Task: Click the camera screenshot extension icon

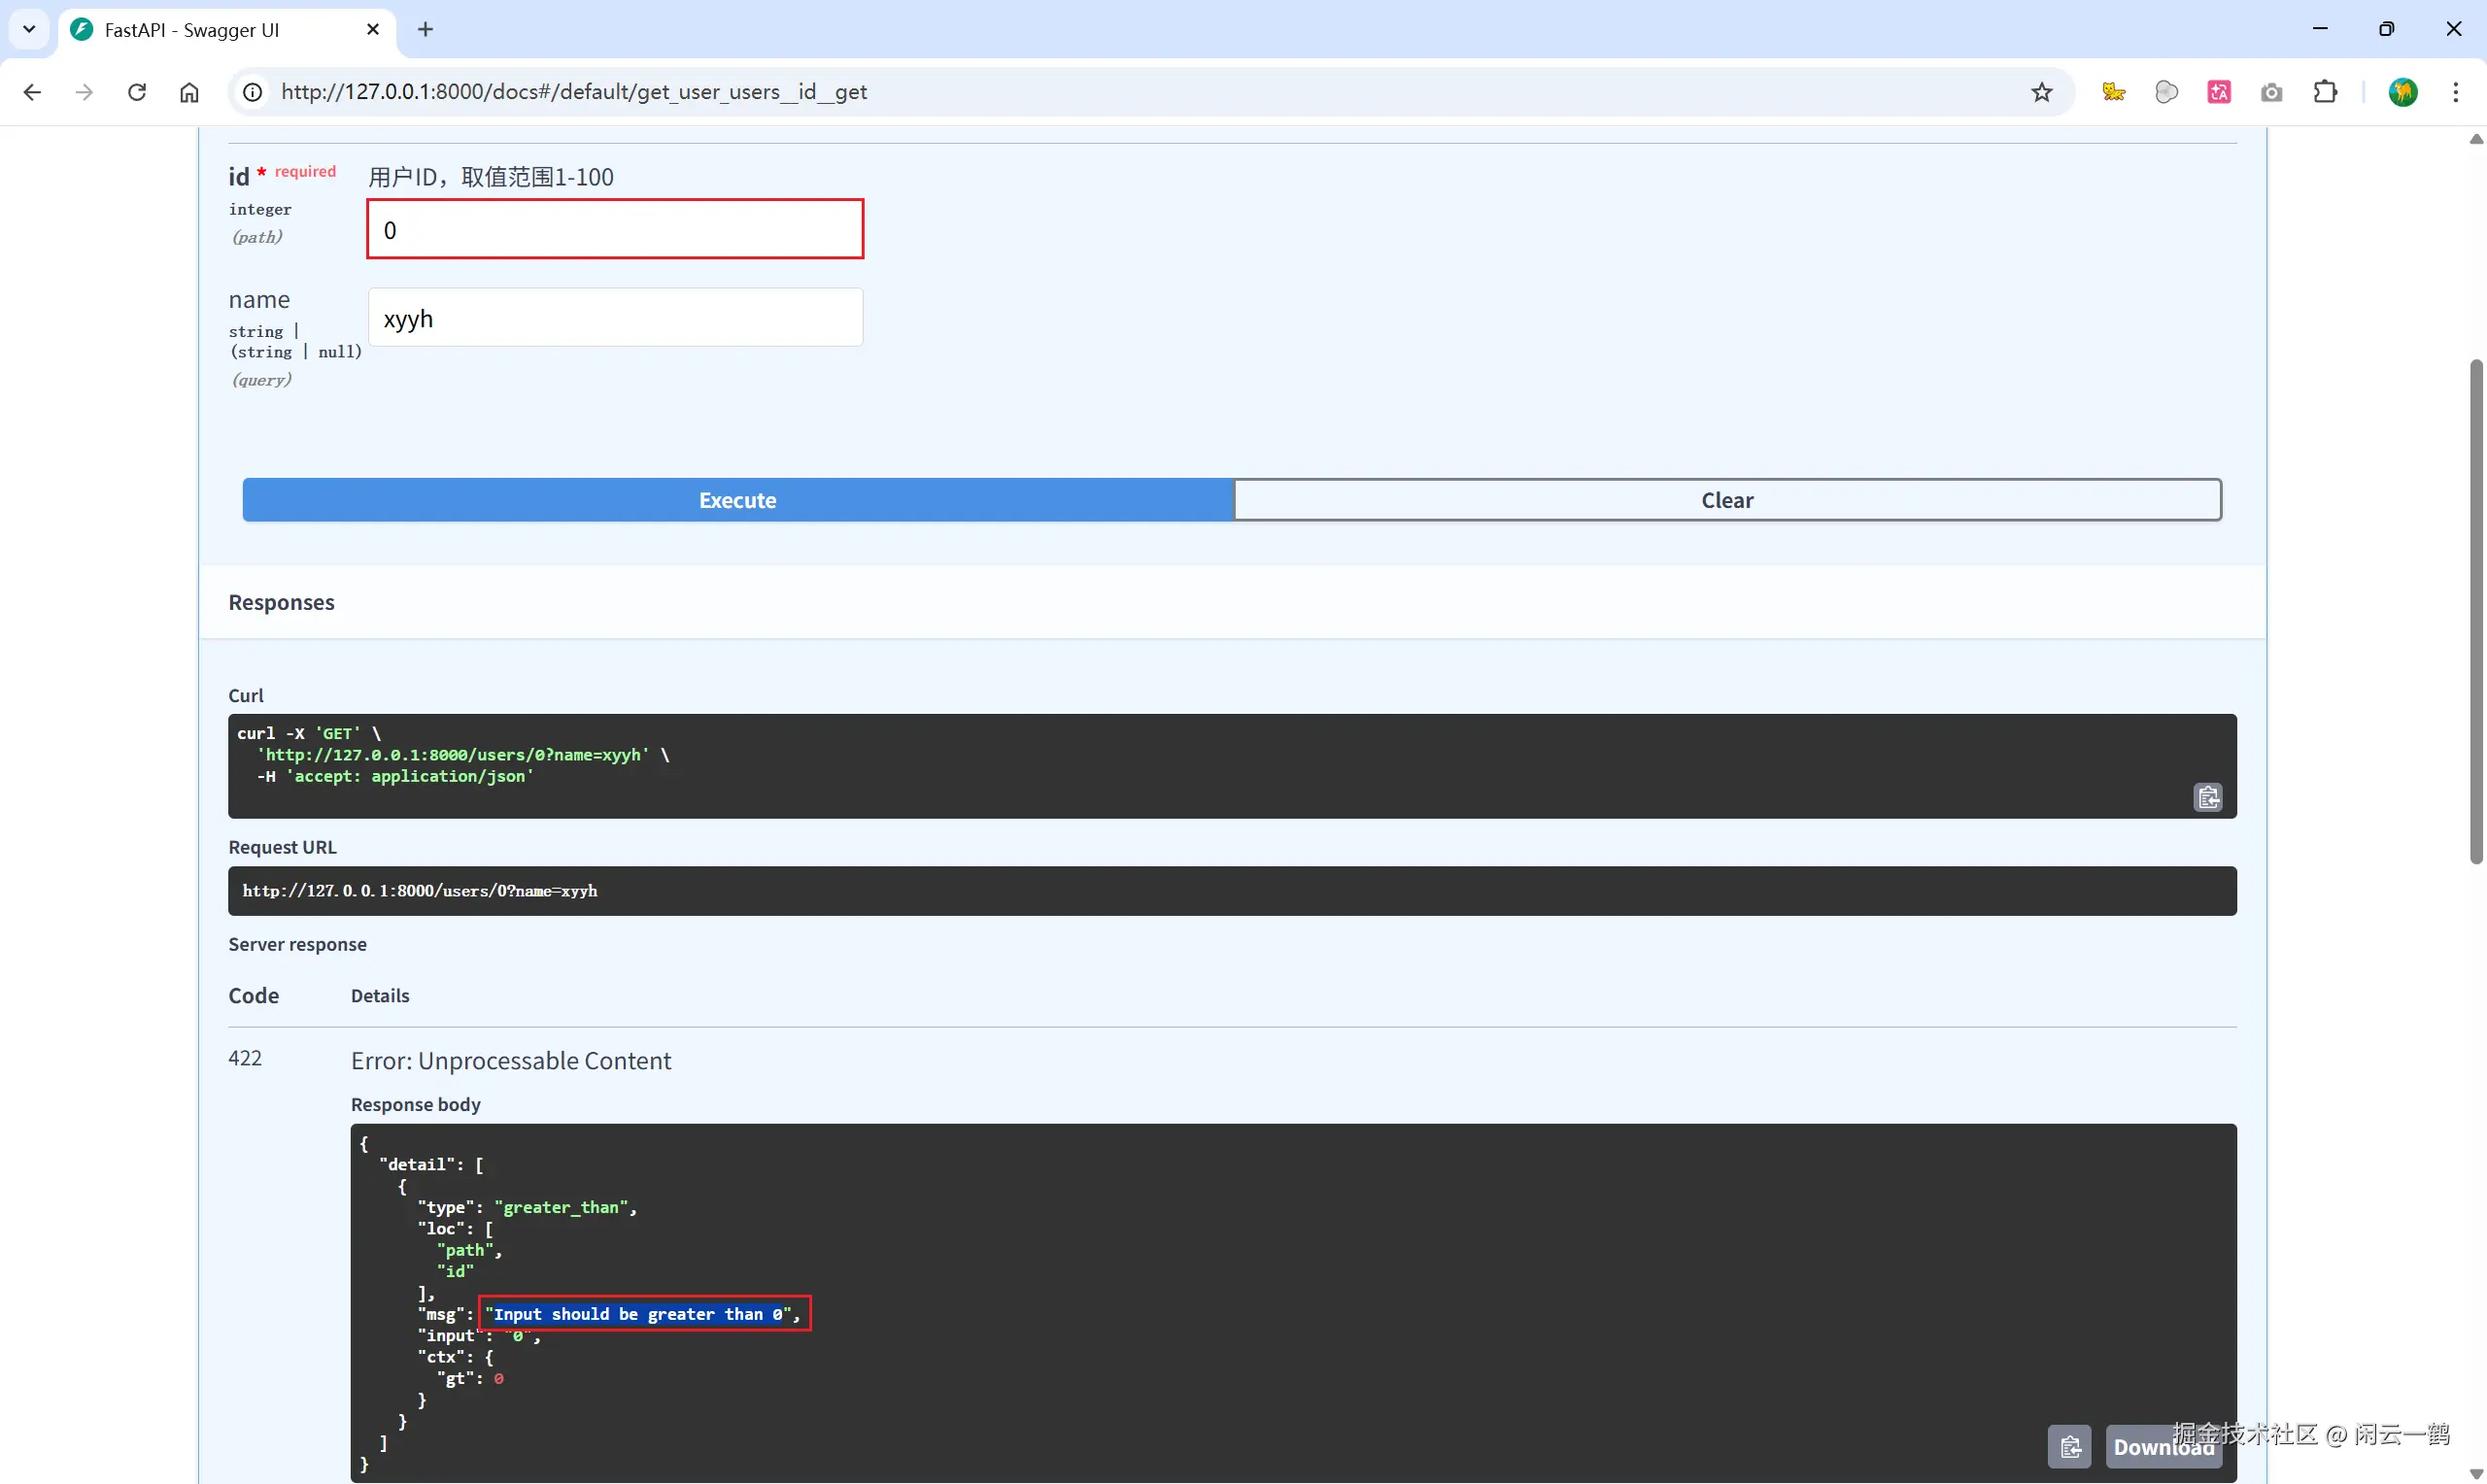Action: tap(2271, 92)
